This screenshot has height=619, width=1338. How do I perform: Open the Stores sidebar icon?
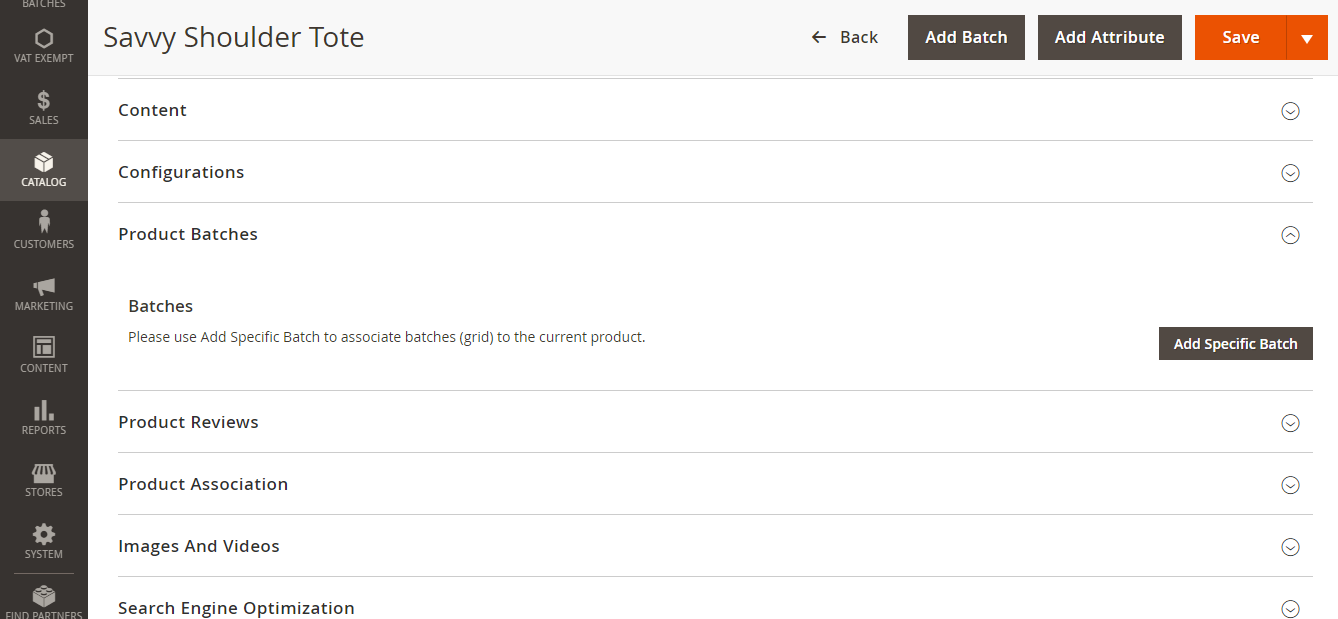(x=43, y=473)
